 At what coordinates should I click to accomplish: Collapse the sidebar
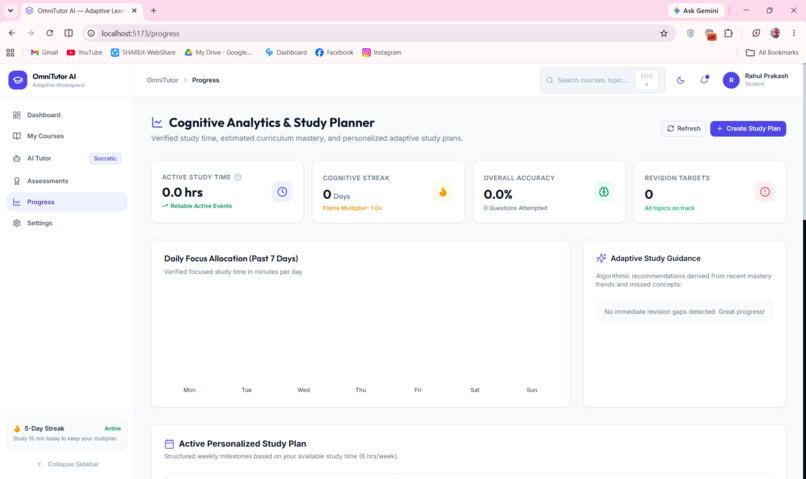(68, 464)
